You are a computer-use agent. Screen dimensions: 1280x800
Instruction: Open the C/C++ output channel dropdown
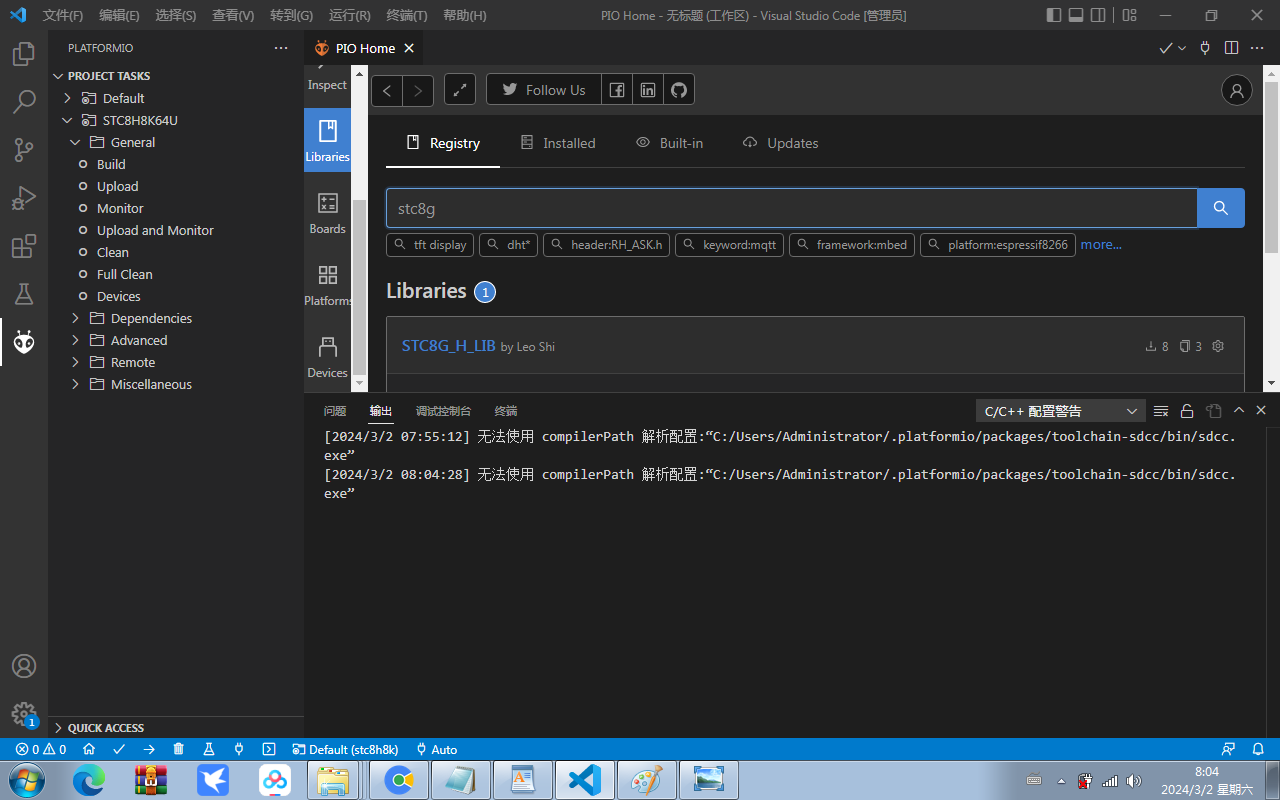[x=1060, y=411]
